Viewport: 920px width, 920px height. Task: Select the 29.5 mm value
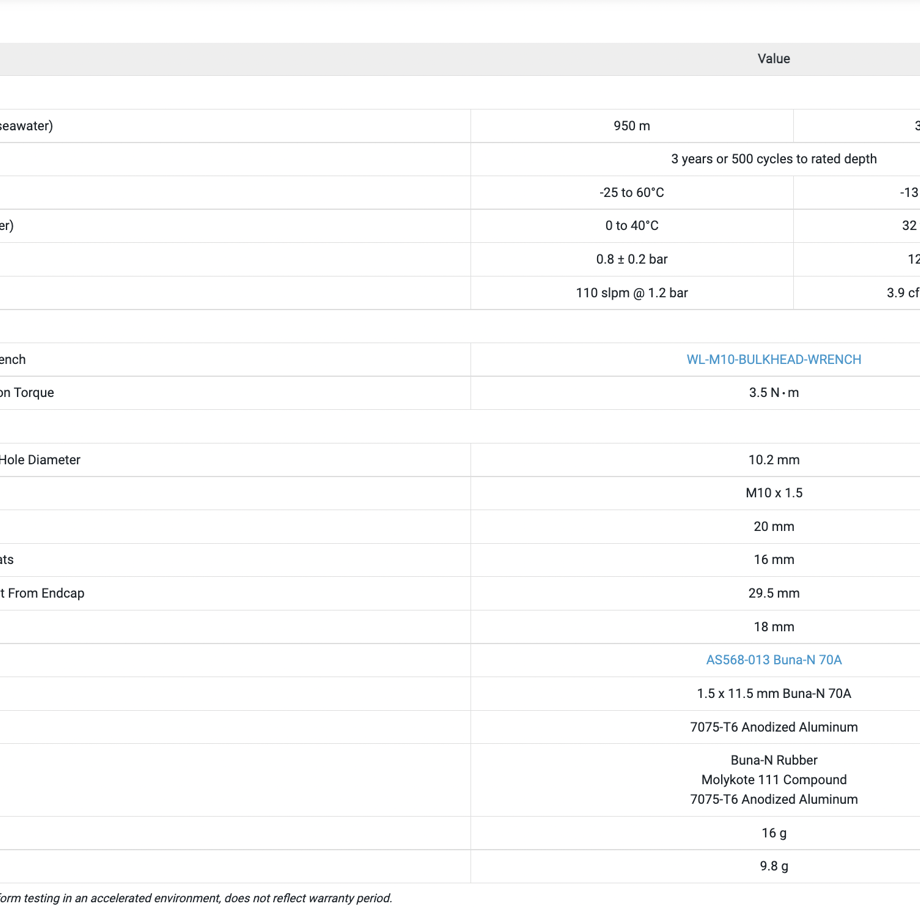pyautogui.click(x=773, y=593)
